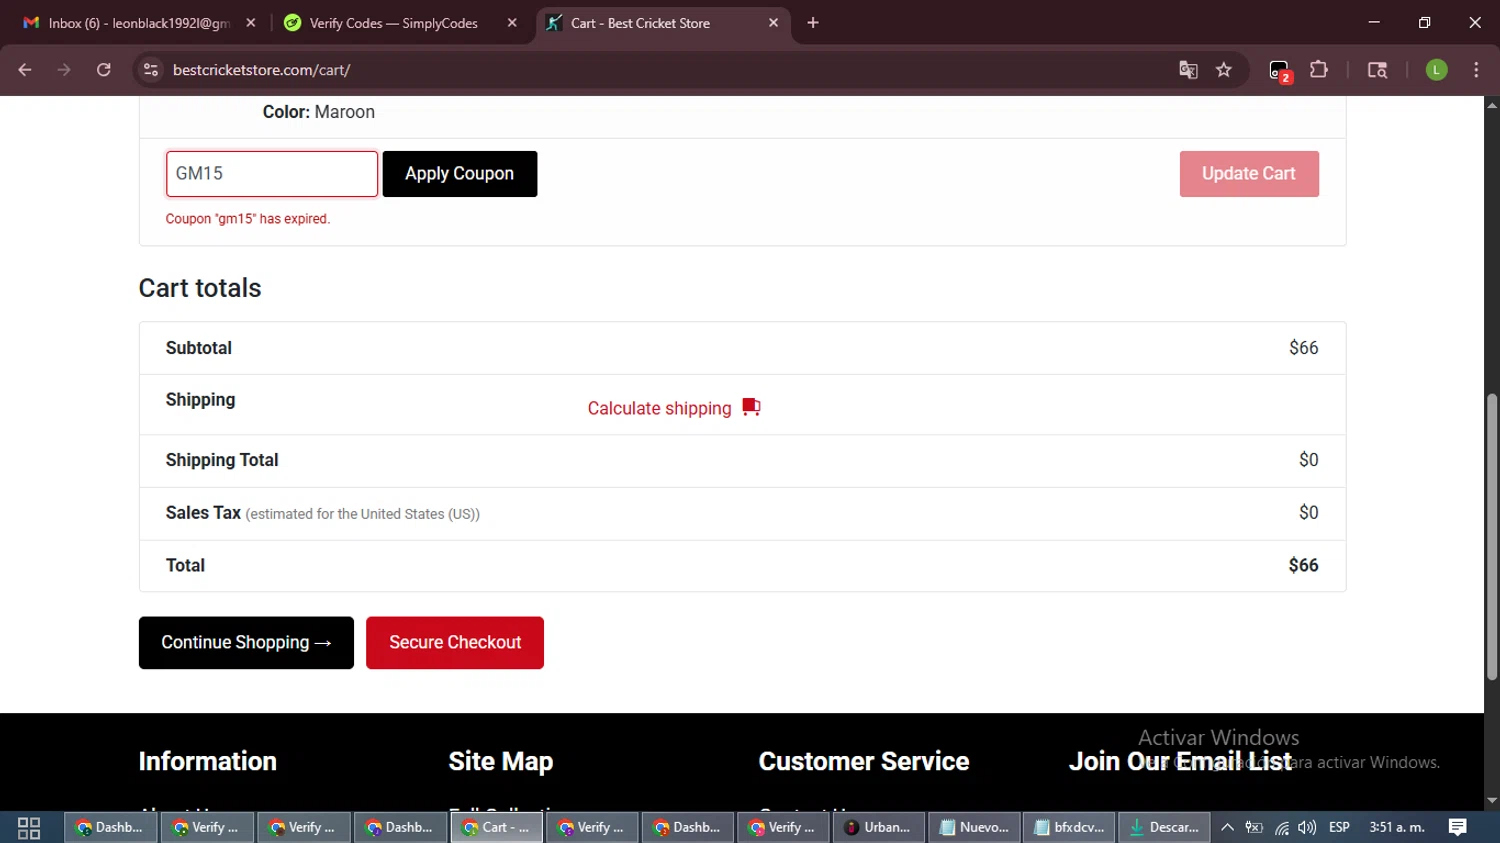
Task: Open the Extensions puzzle menu
Action: coord(1319,70)
